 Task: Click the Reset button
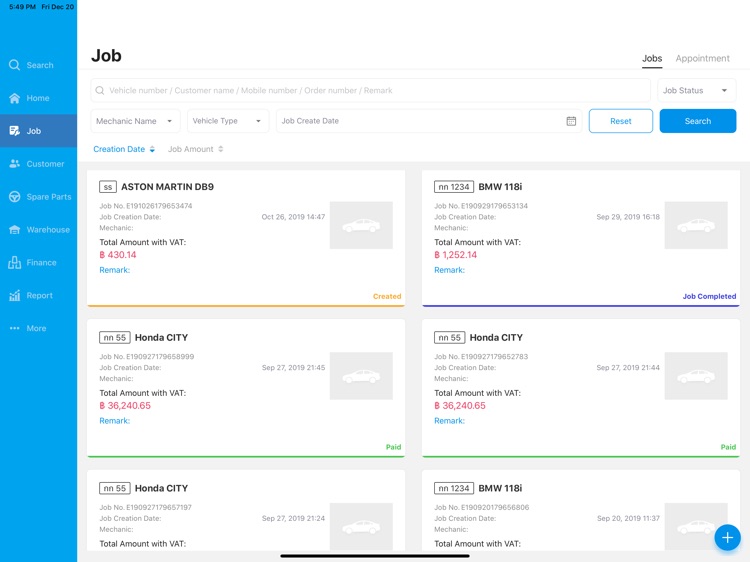point(620,121)
